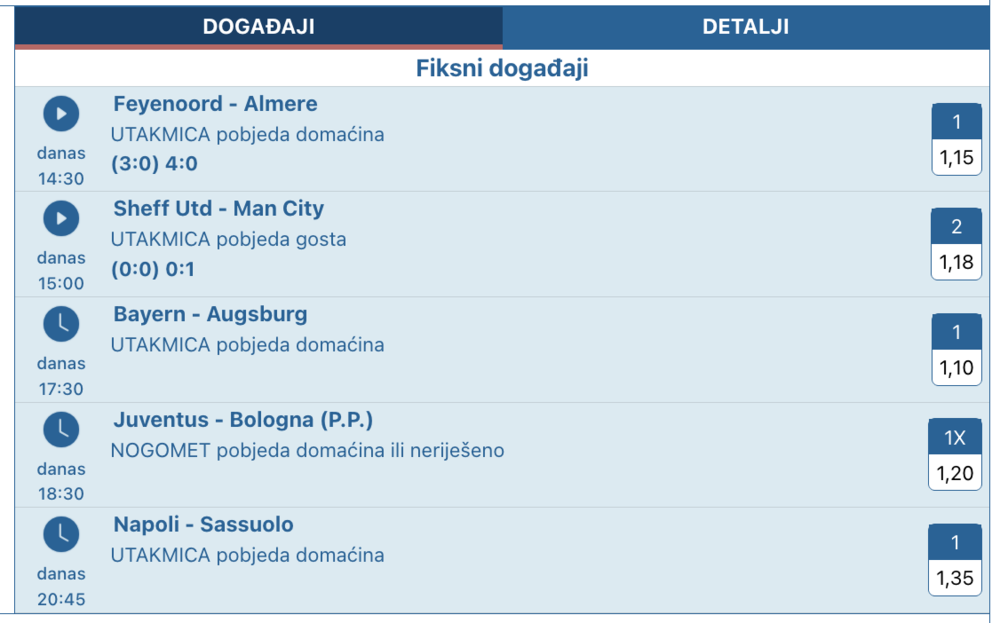1000x623 pixels.
Task: Open the Sheff Utd - Man City match
Action: click(x=218, y=209)
